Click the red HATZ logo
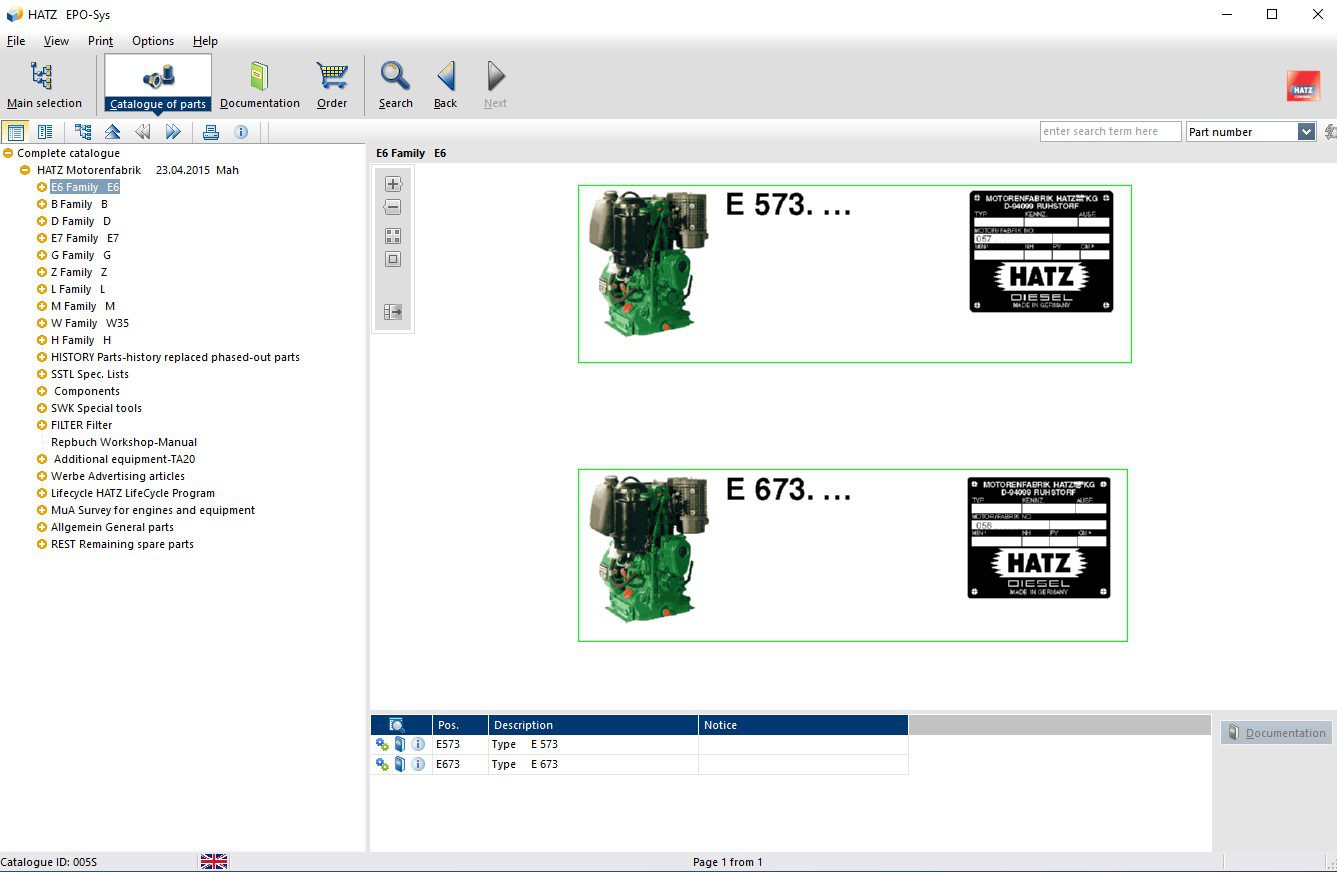The height and width of the screenshot is (872, 1337). [x=1303, y=86]
